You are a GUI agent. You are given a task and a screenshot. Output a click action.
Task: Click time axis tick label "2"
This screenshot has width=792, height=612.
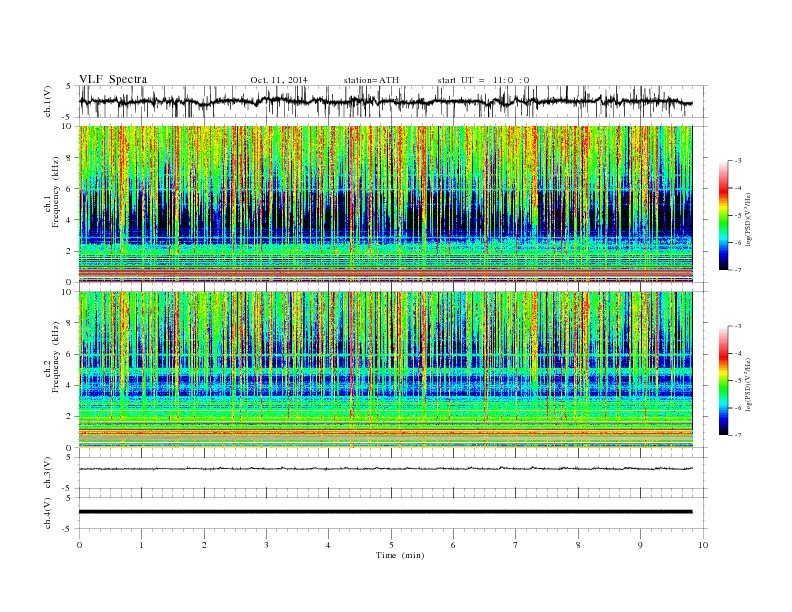tap(204, 545)
